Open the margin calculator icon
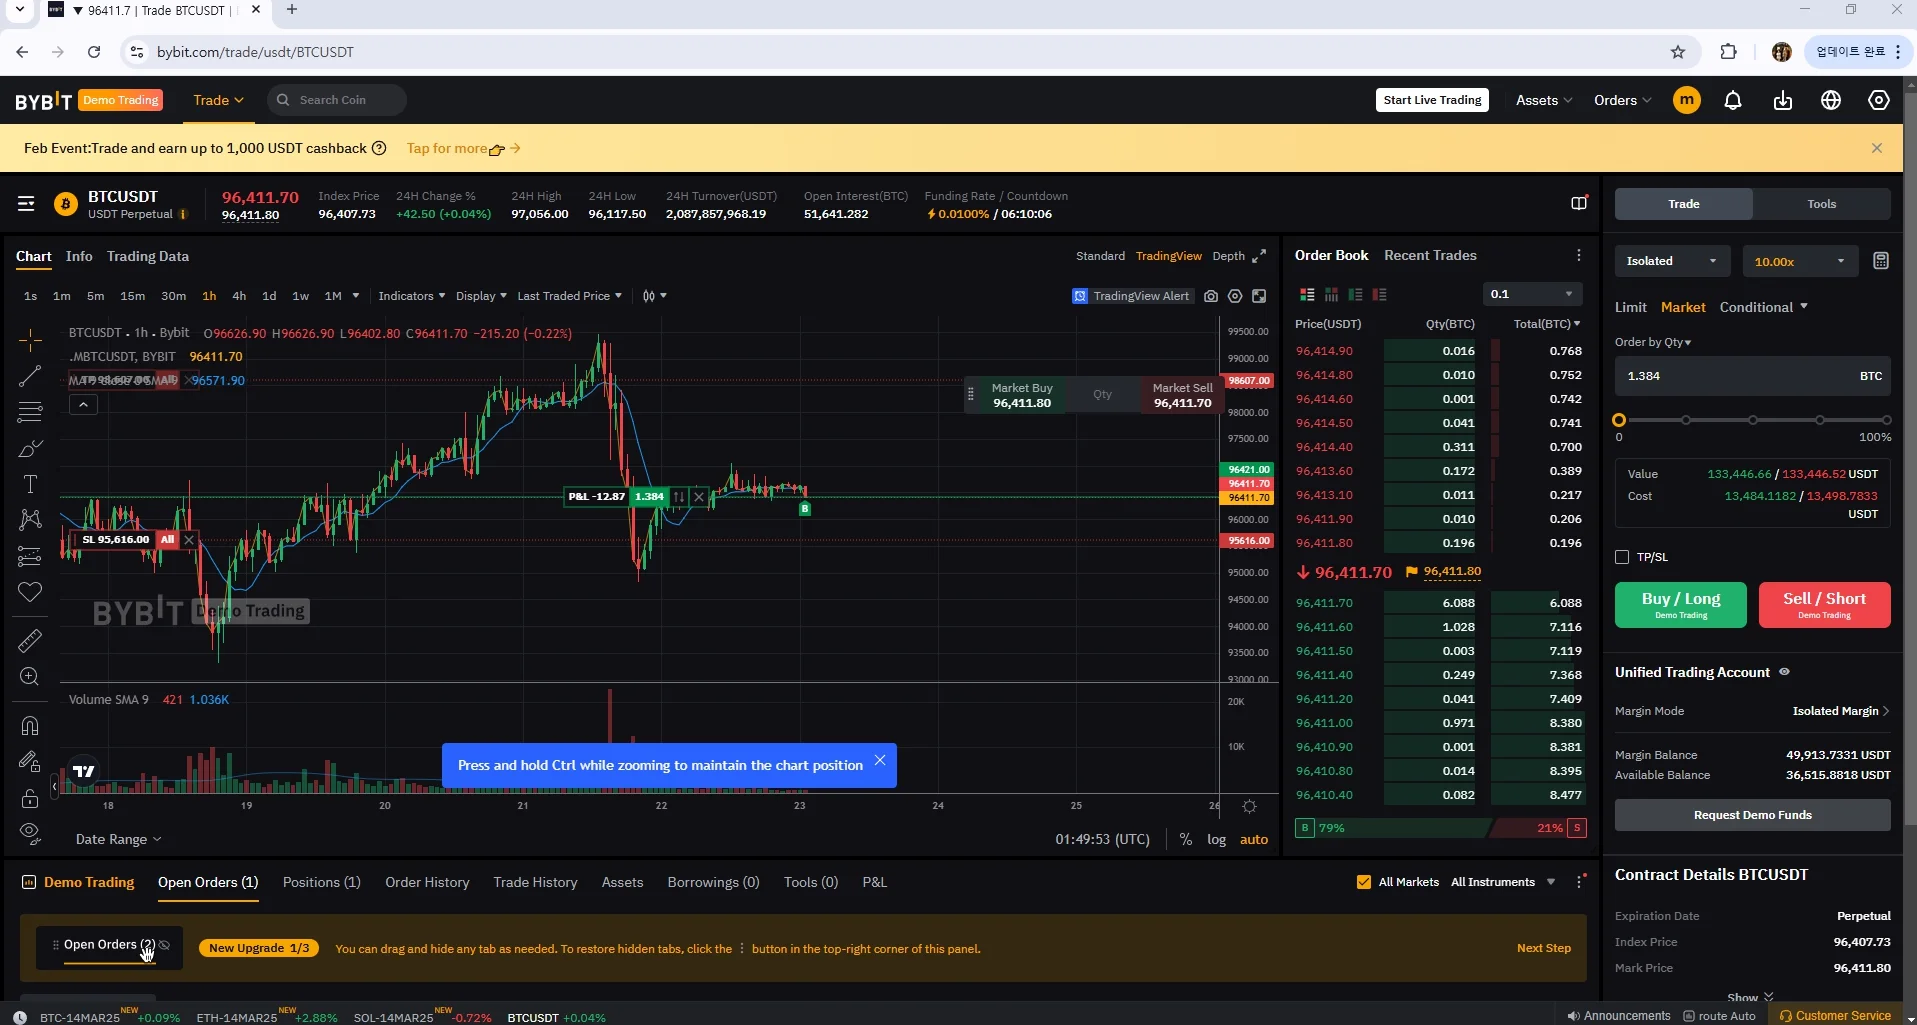1917x1025 pixels. point(1881,261)
